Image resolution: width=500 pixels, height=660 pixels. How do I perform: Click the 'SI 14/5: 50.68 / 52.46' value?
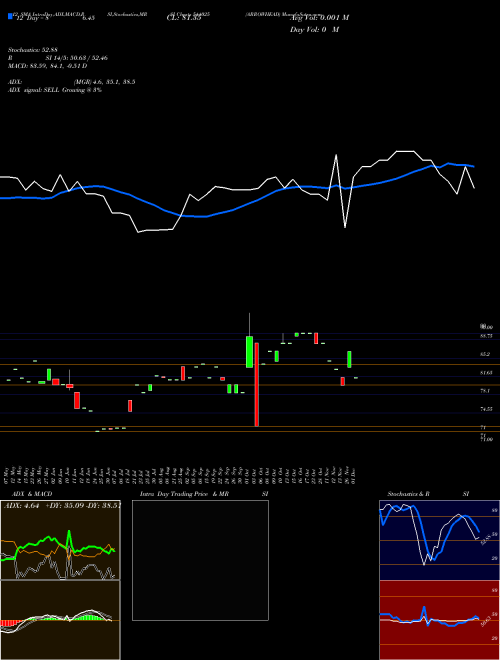77,58
